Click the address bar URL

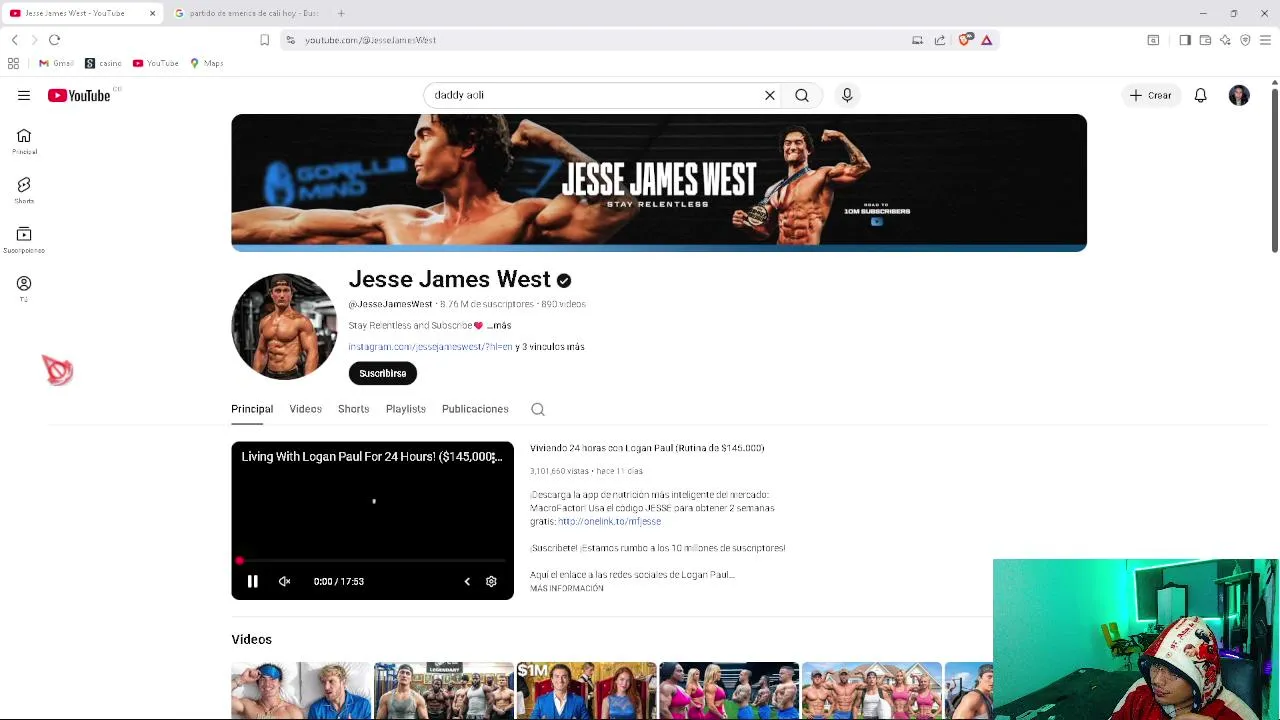coord(370,40)
